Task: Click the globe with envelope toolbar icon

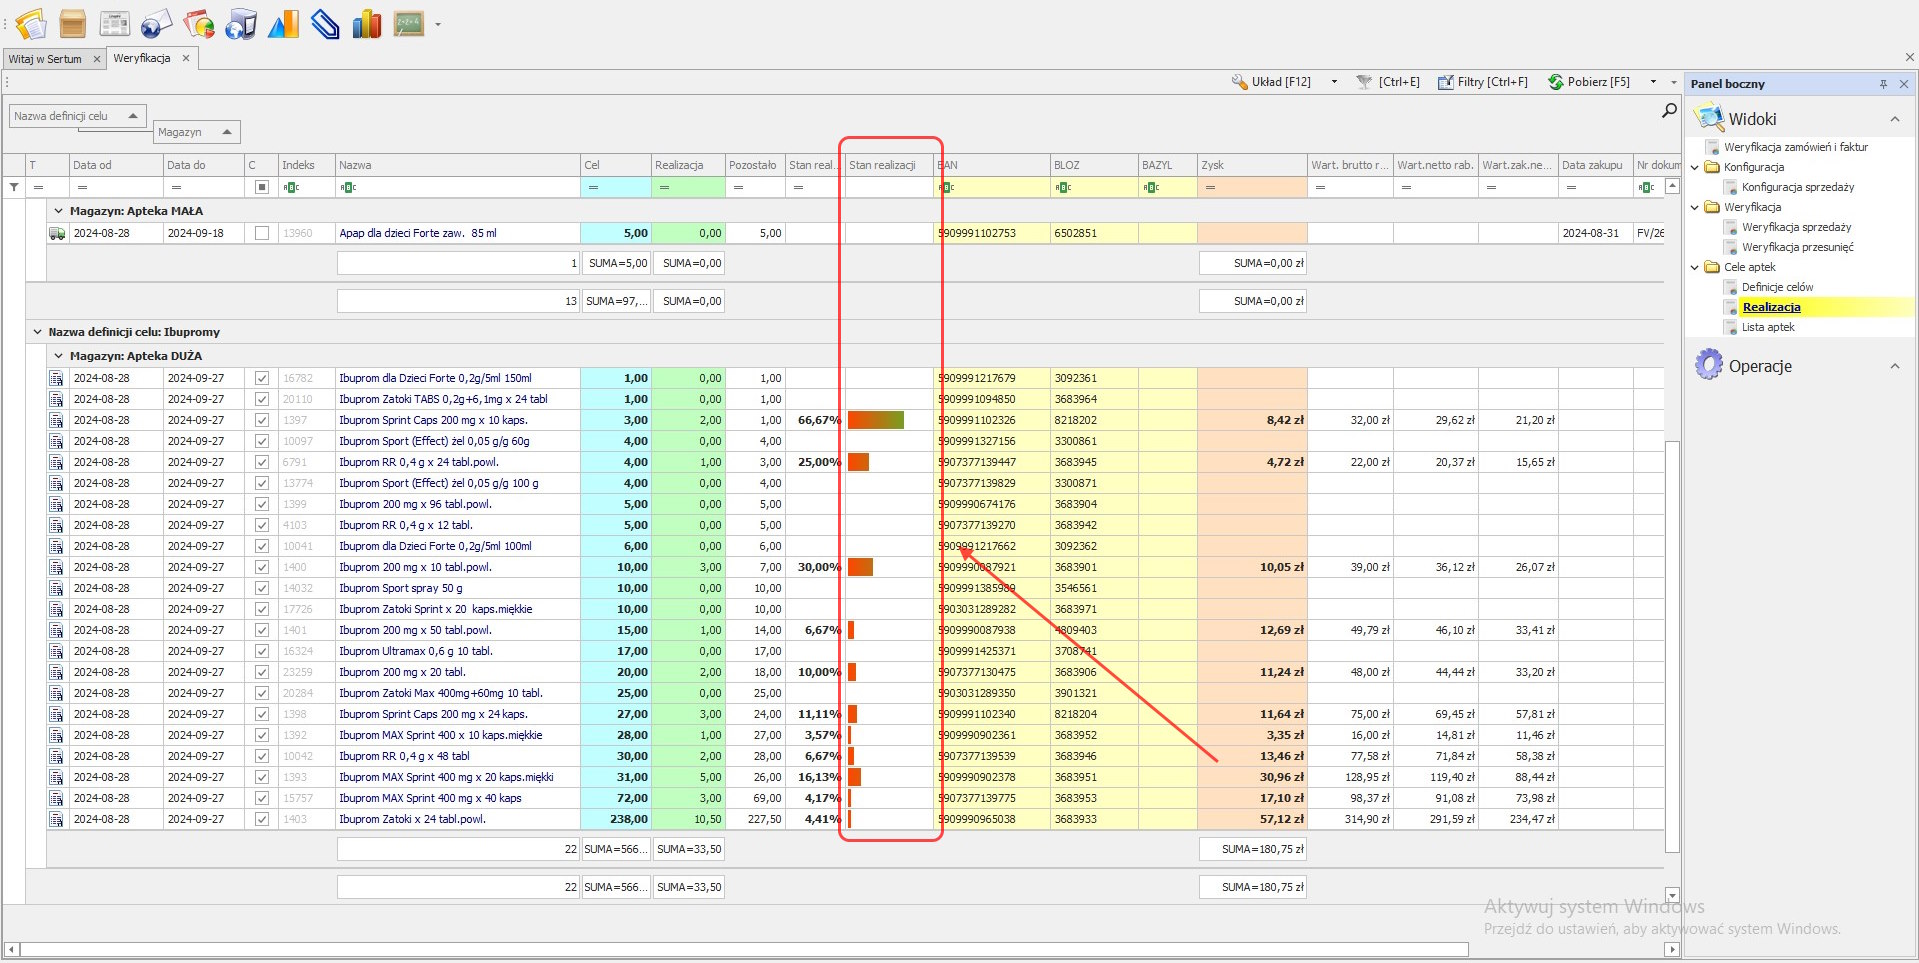Action: 156,23
